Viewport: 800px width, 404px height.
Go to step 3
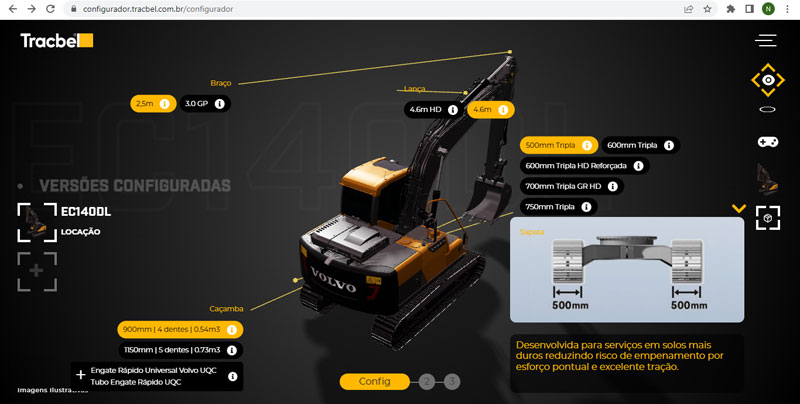(452, 382)
